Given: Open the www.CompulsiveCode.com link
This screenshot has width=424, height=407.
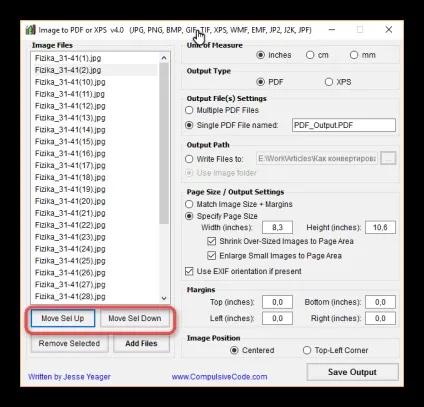Looking at the screenshot, I should click(219, 377).
